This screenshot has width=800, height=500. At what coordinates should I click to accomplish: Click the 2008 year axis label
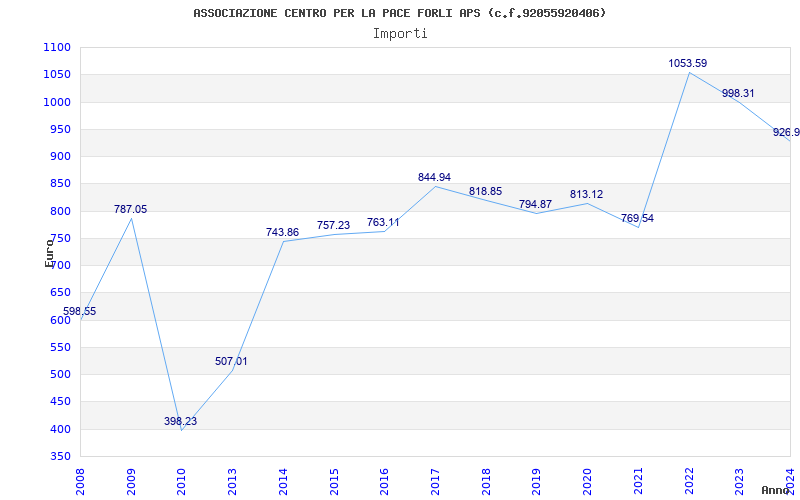(x=80, y=482)
